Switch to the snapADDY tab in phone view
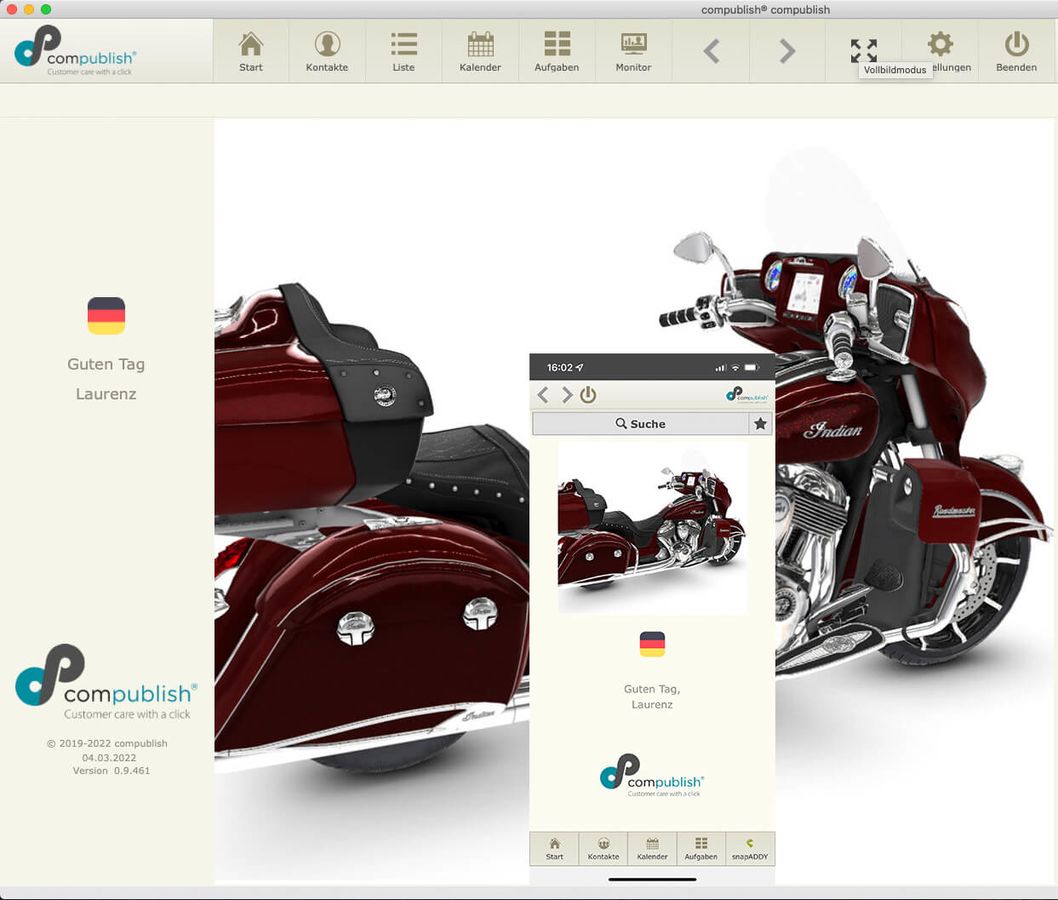Screen dimensions: 1058x900 point(750,849)
